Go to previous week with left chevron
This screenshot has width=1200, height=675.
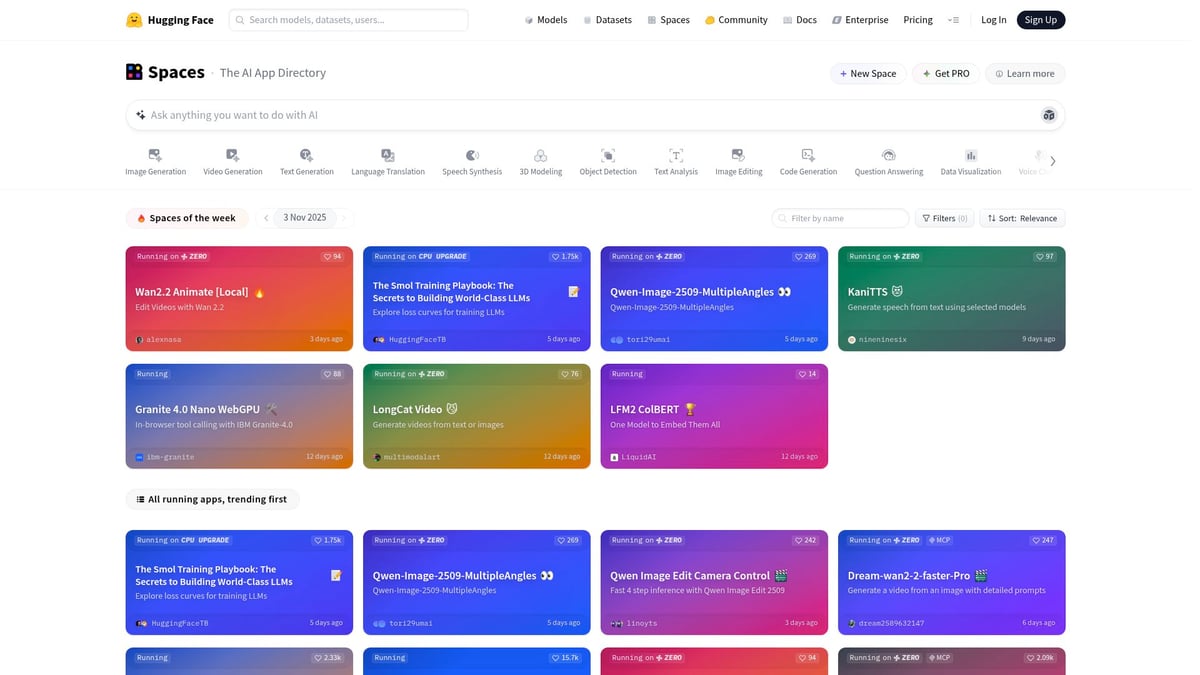[x=266, y=218]
